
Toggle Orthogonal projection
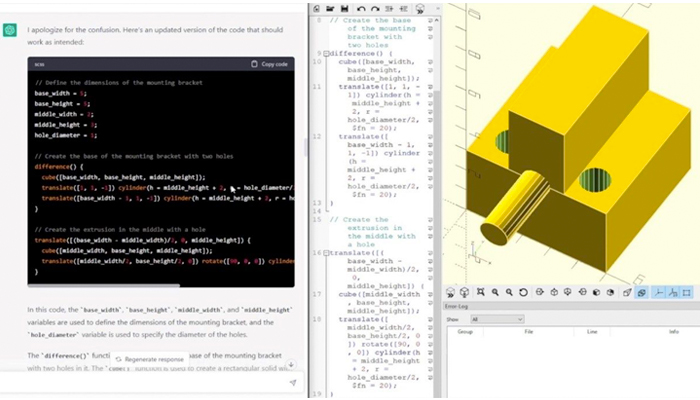642,292
